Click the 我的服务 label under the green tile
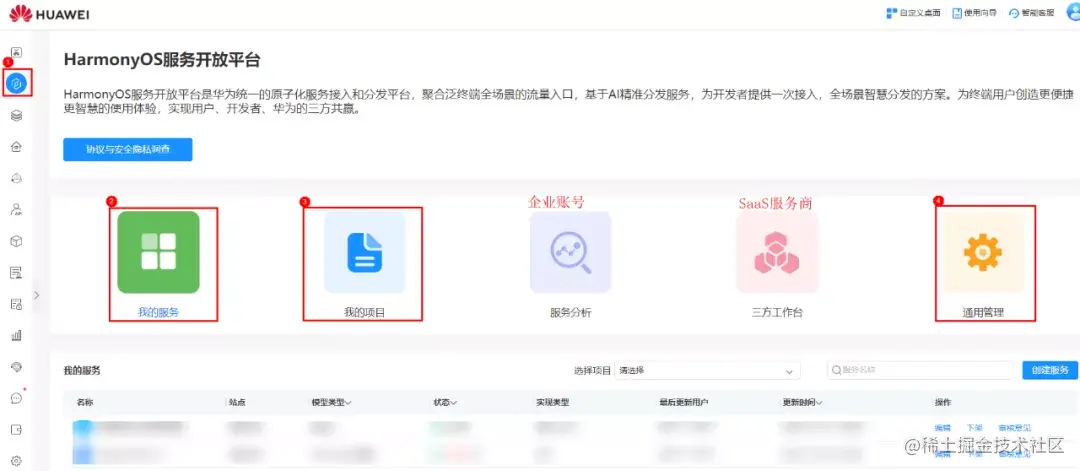 click(158, 313)
